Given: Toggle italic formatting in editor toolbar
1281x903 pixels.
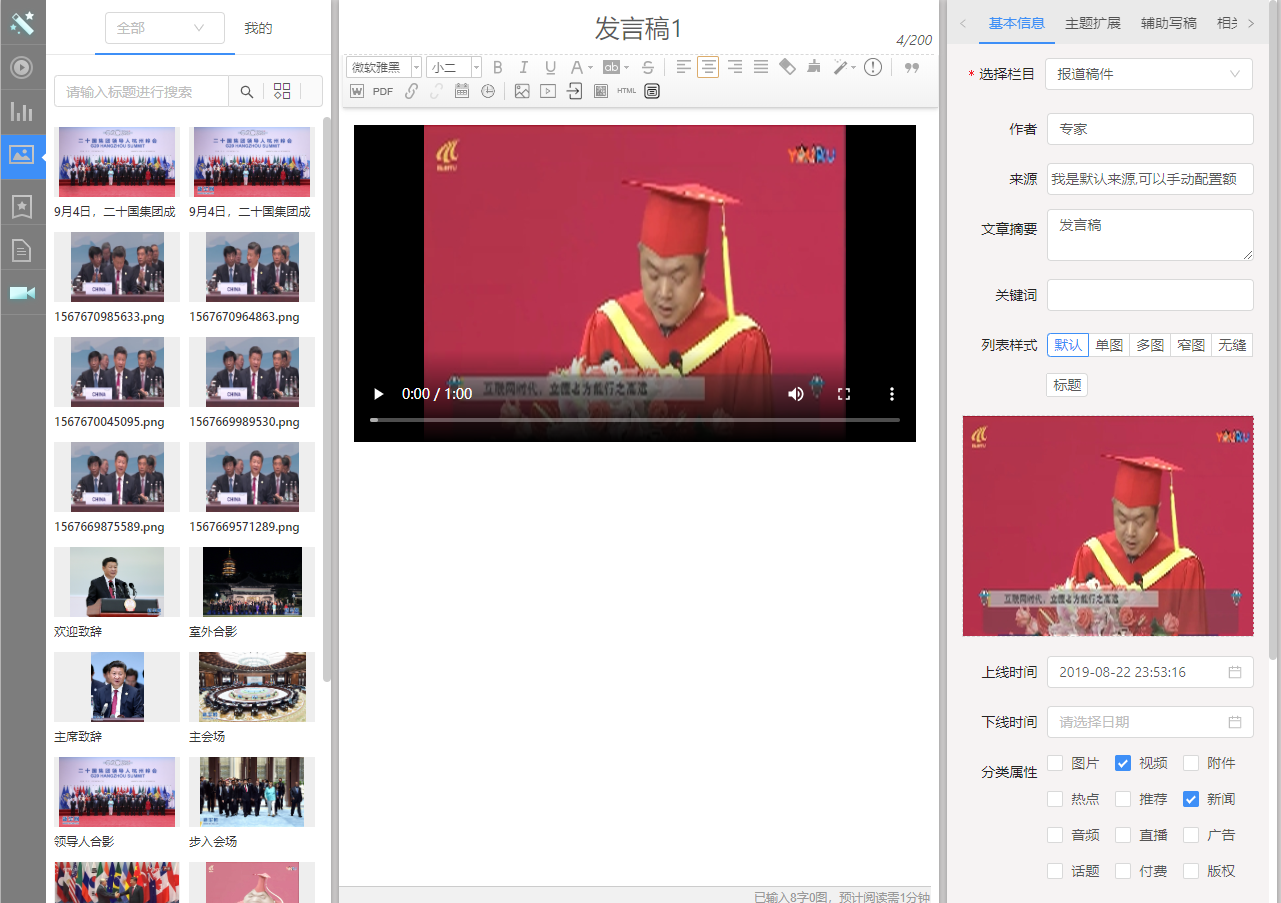Looking at the screenshot, I should click(x=524, y=68).
